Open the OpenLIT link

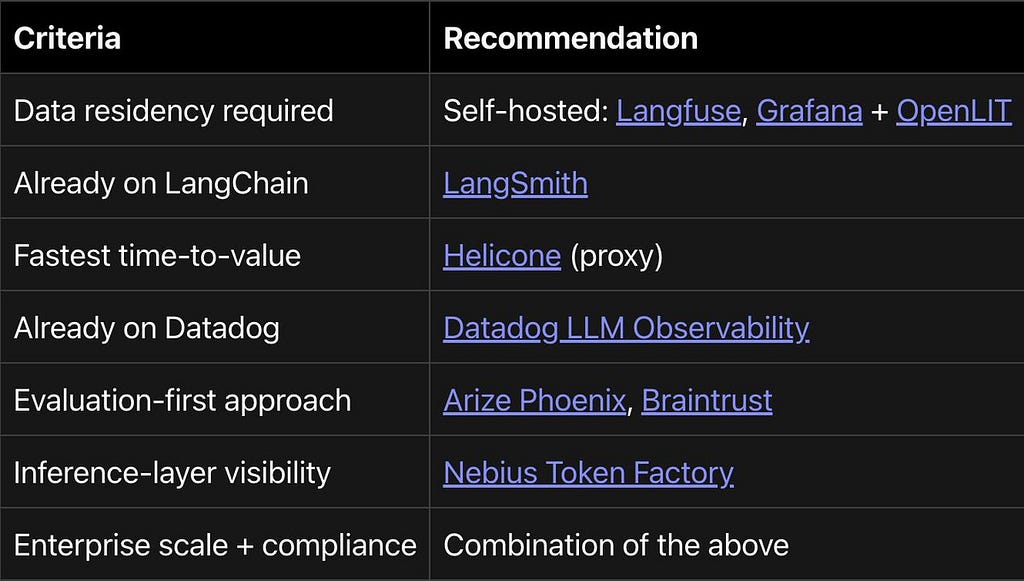[x=954, y=111]
